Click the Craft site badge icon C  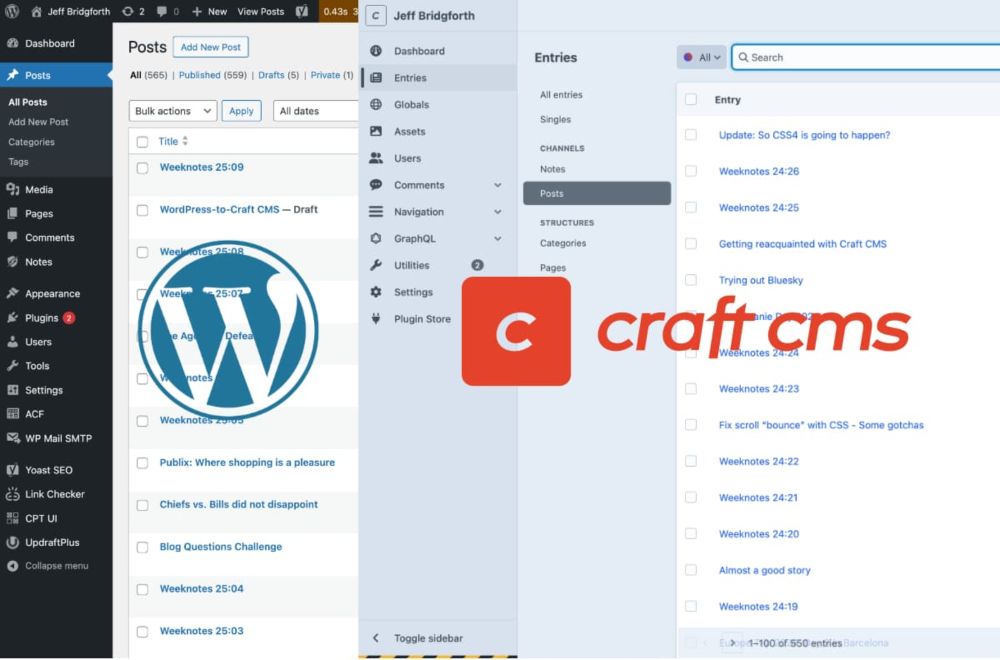[376, 16]
